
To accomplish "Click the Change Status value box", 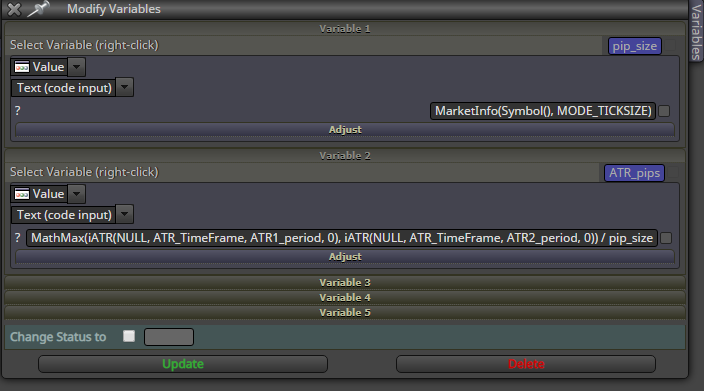I will [x=169, y=337].
